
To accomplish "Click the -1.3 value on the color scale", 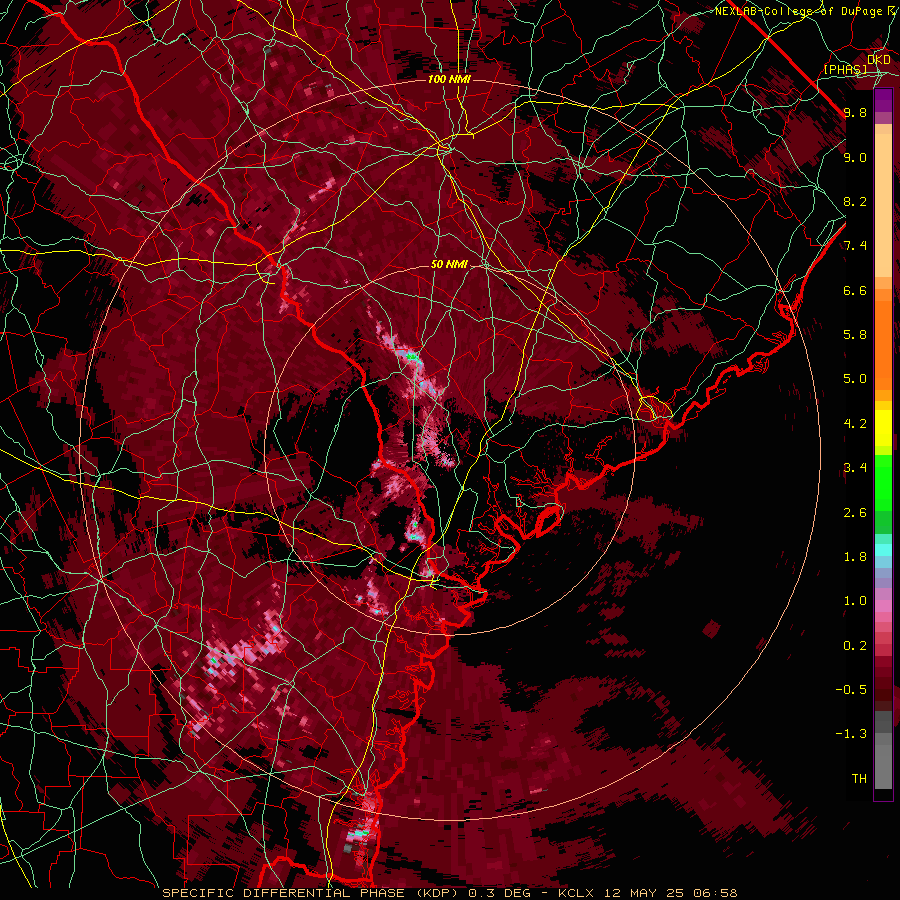I will coord(851,734).
